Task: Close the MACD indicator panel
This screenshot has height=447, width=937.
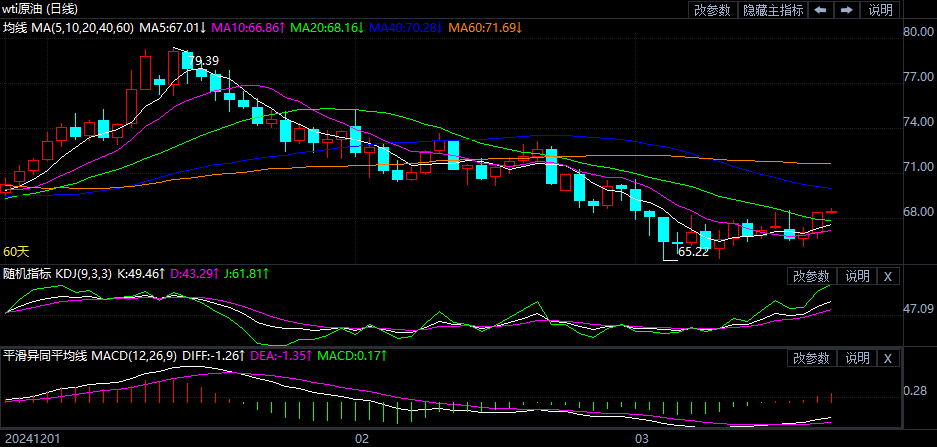Action: [x=888, y=358]
